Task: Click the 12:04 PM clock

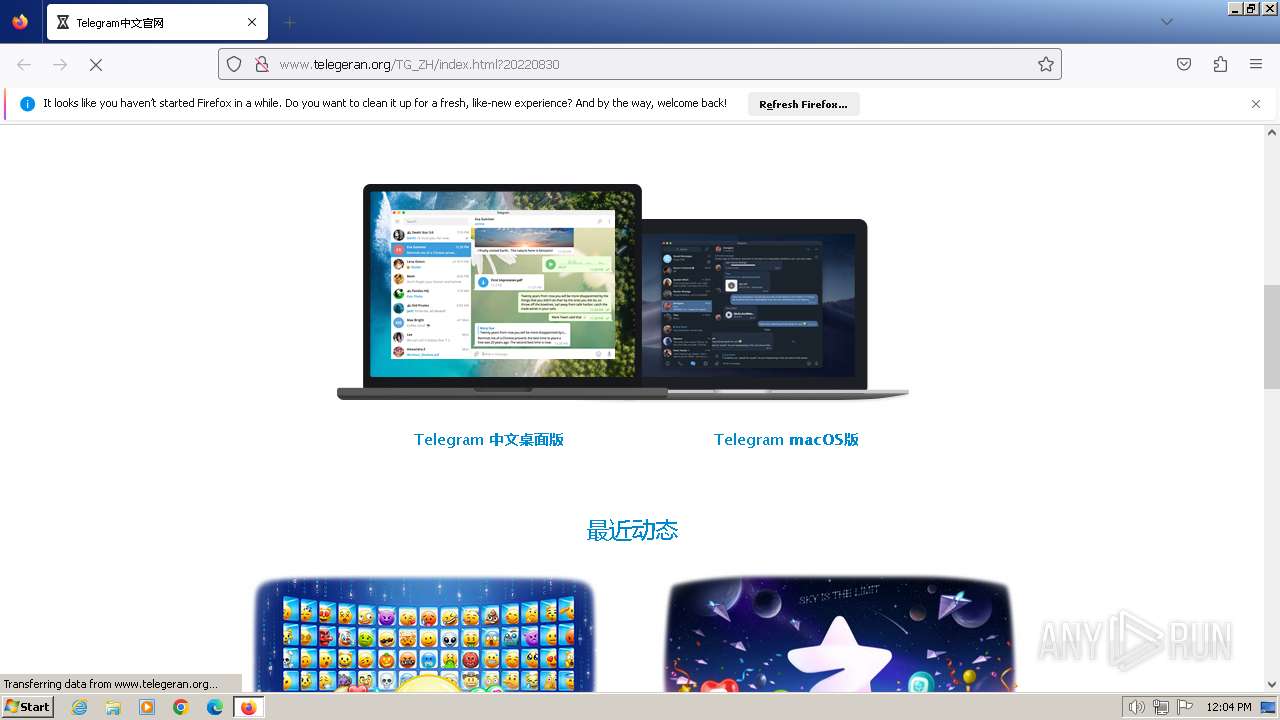Action: 1229,707
